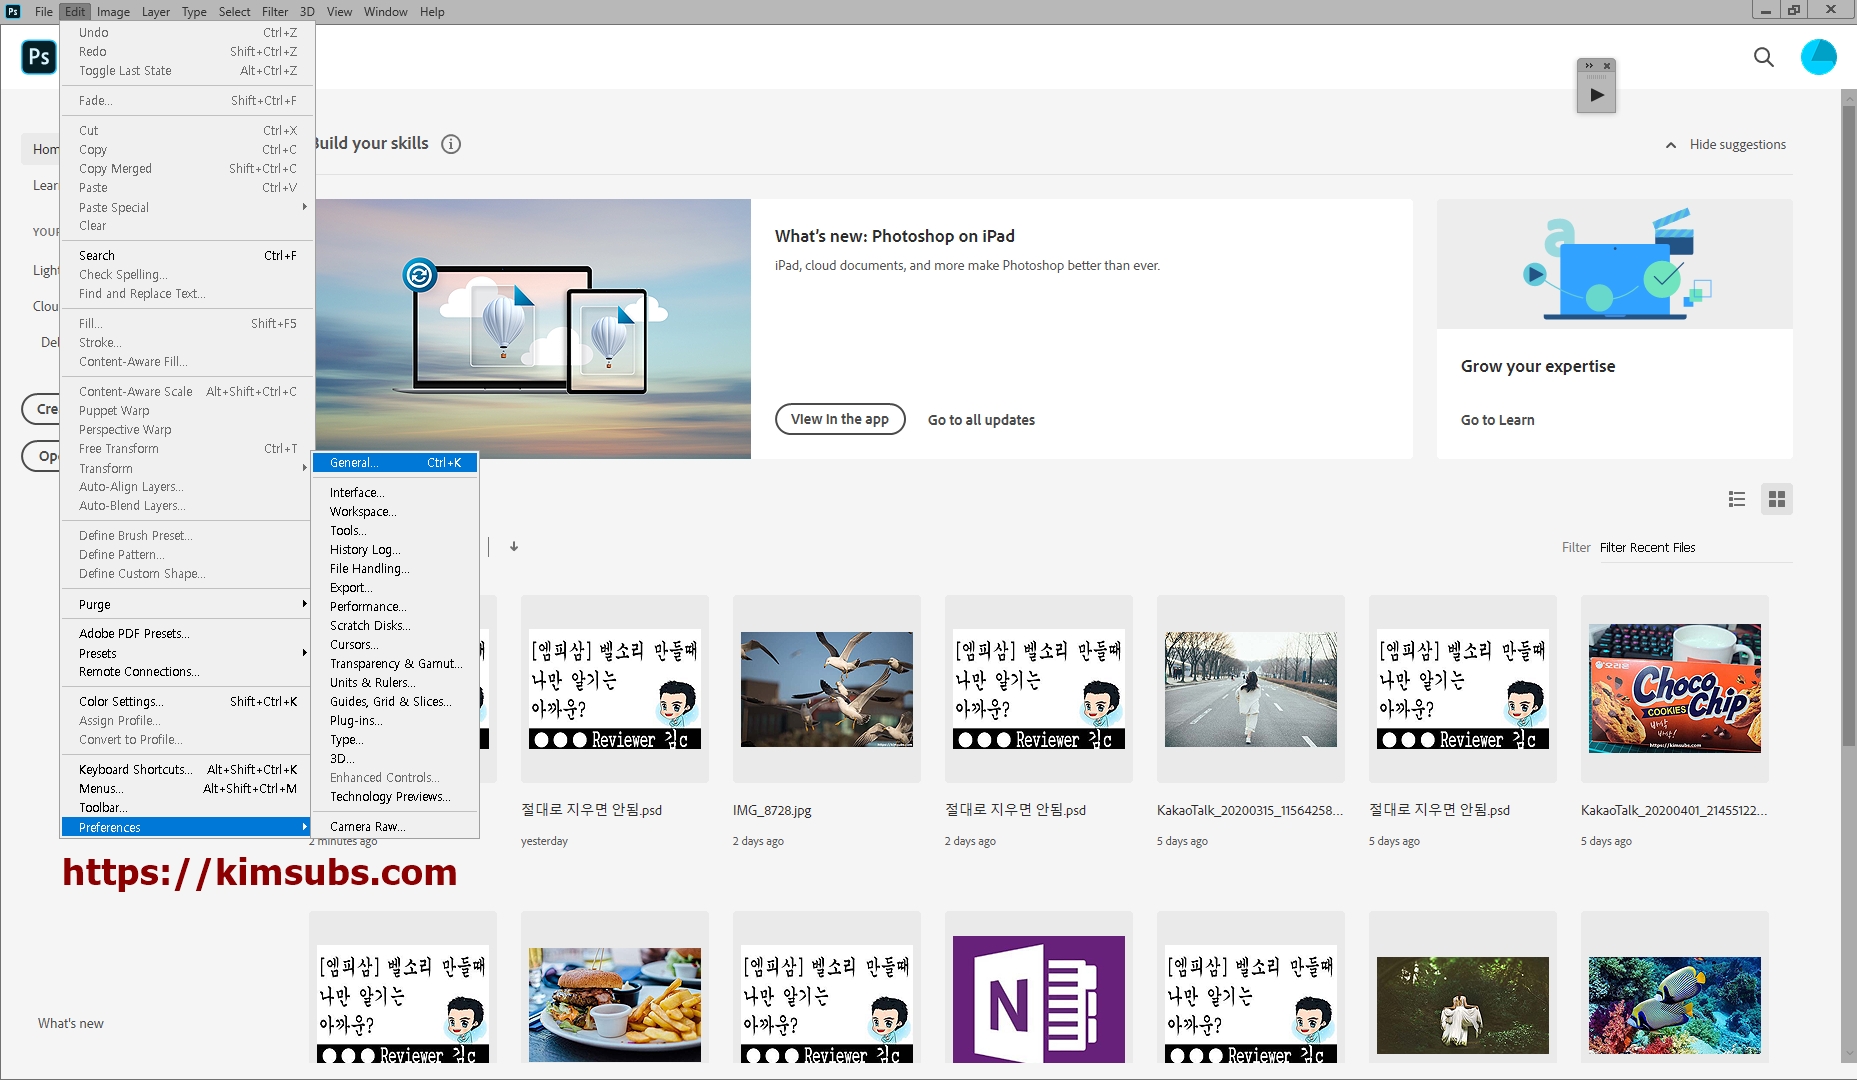Screen dimensions: 1857x1080
Task: Choose General under Preferences
Action: click(395, 463)
